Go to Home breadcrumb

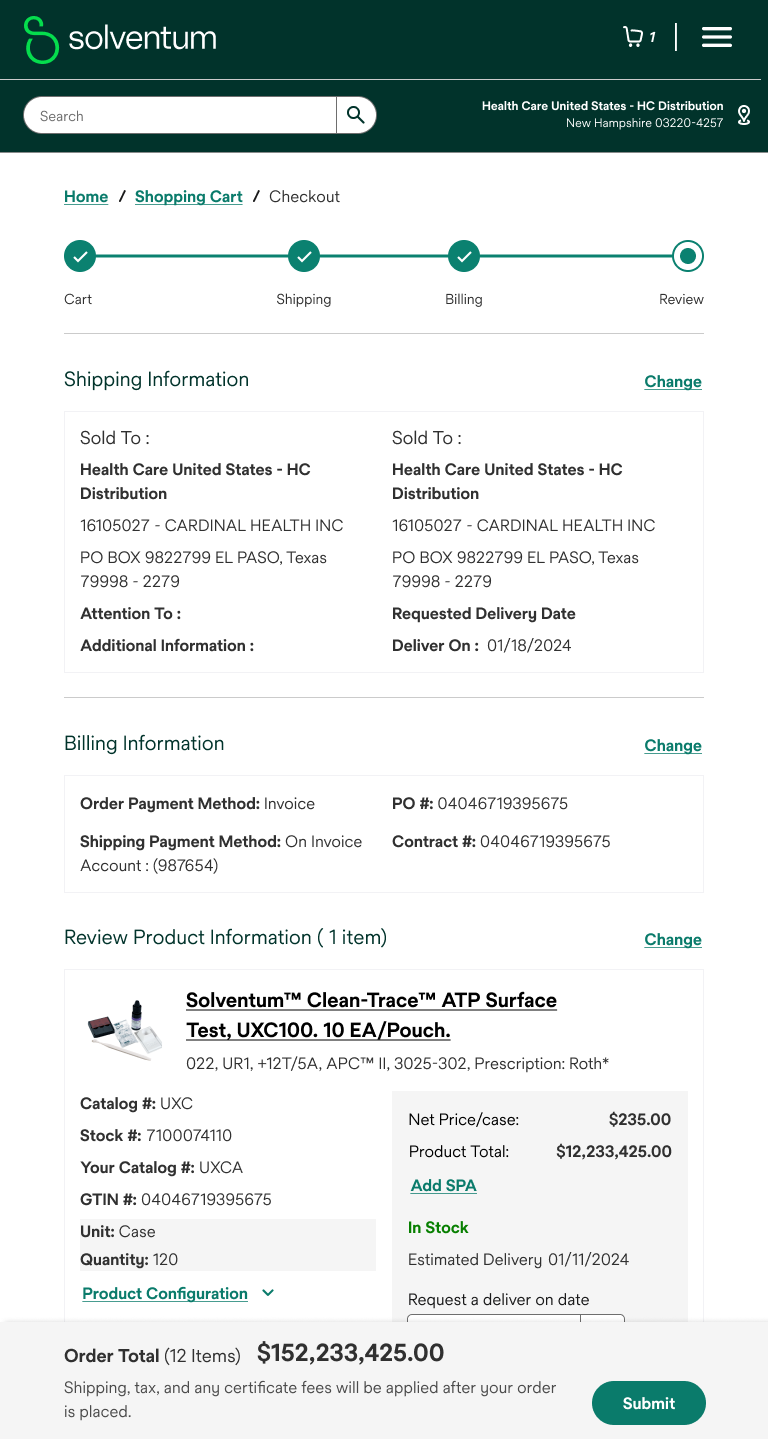pyautogui.click(x=86, y=197)
